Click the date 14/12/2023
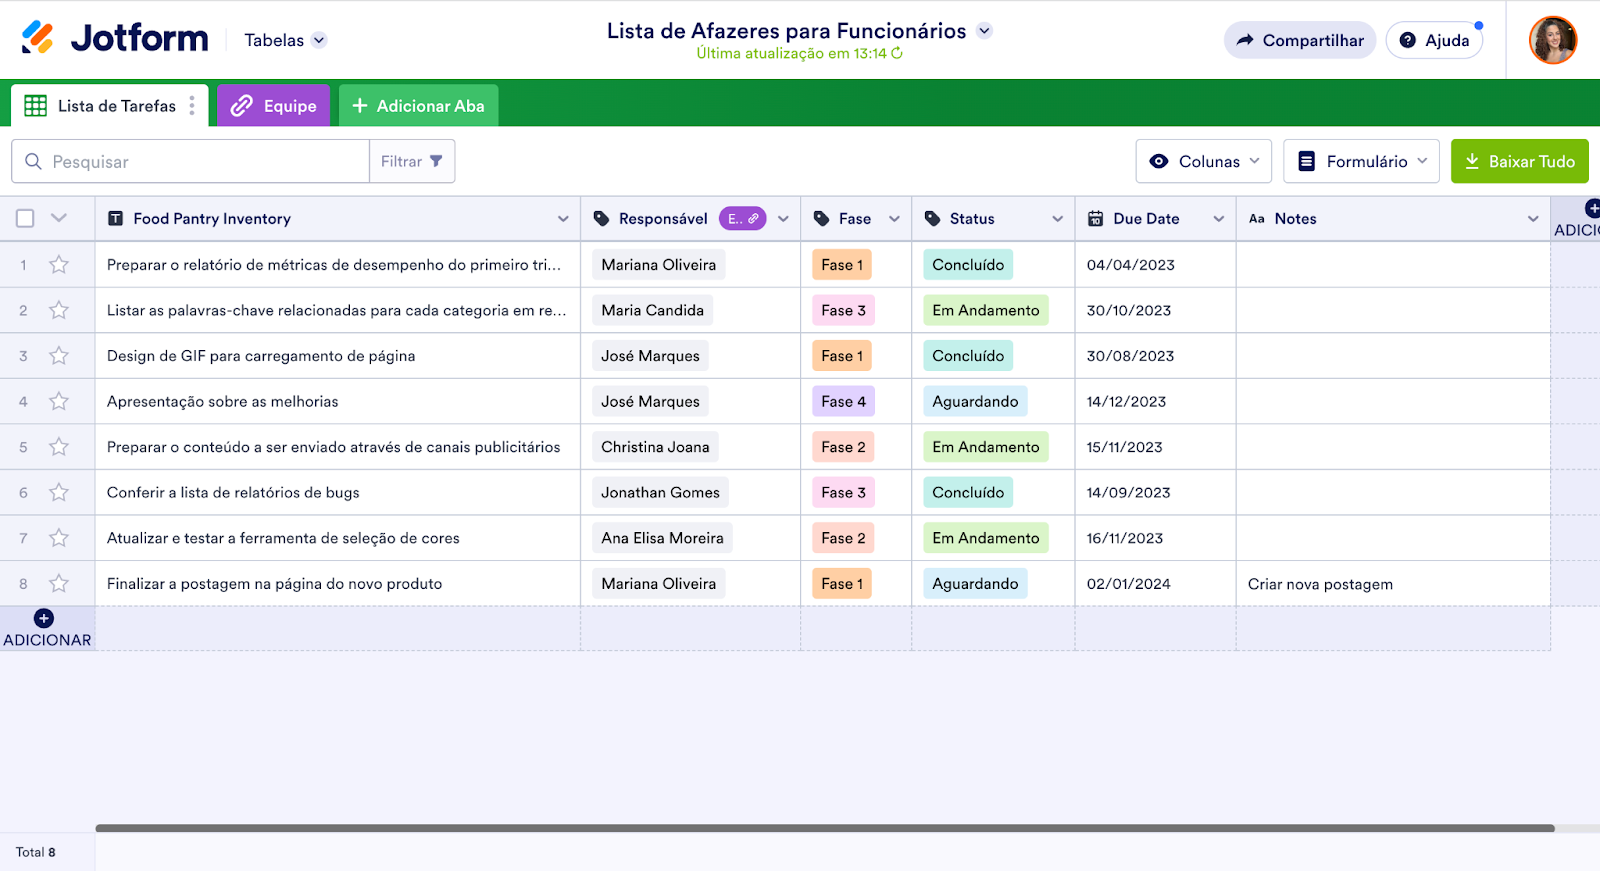This screenshot has width=1600, height=871. [x=1127, y=401]
